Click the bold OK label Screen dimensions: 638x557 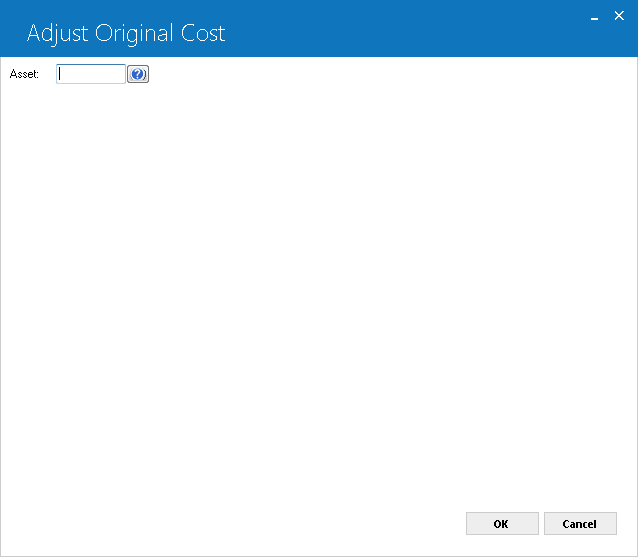click(501, 524)
